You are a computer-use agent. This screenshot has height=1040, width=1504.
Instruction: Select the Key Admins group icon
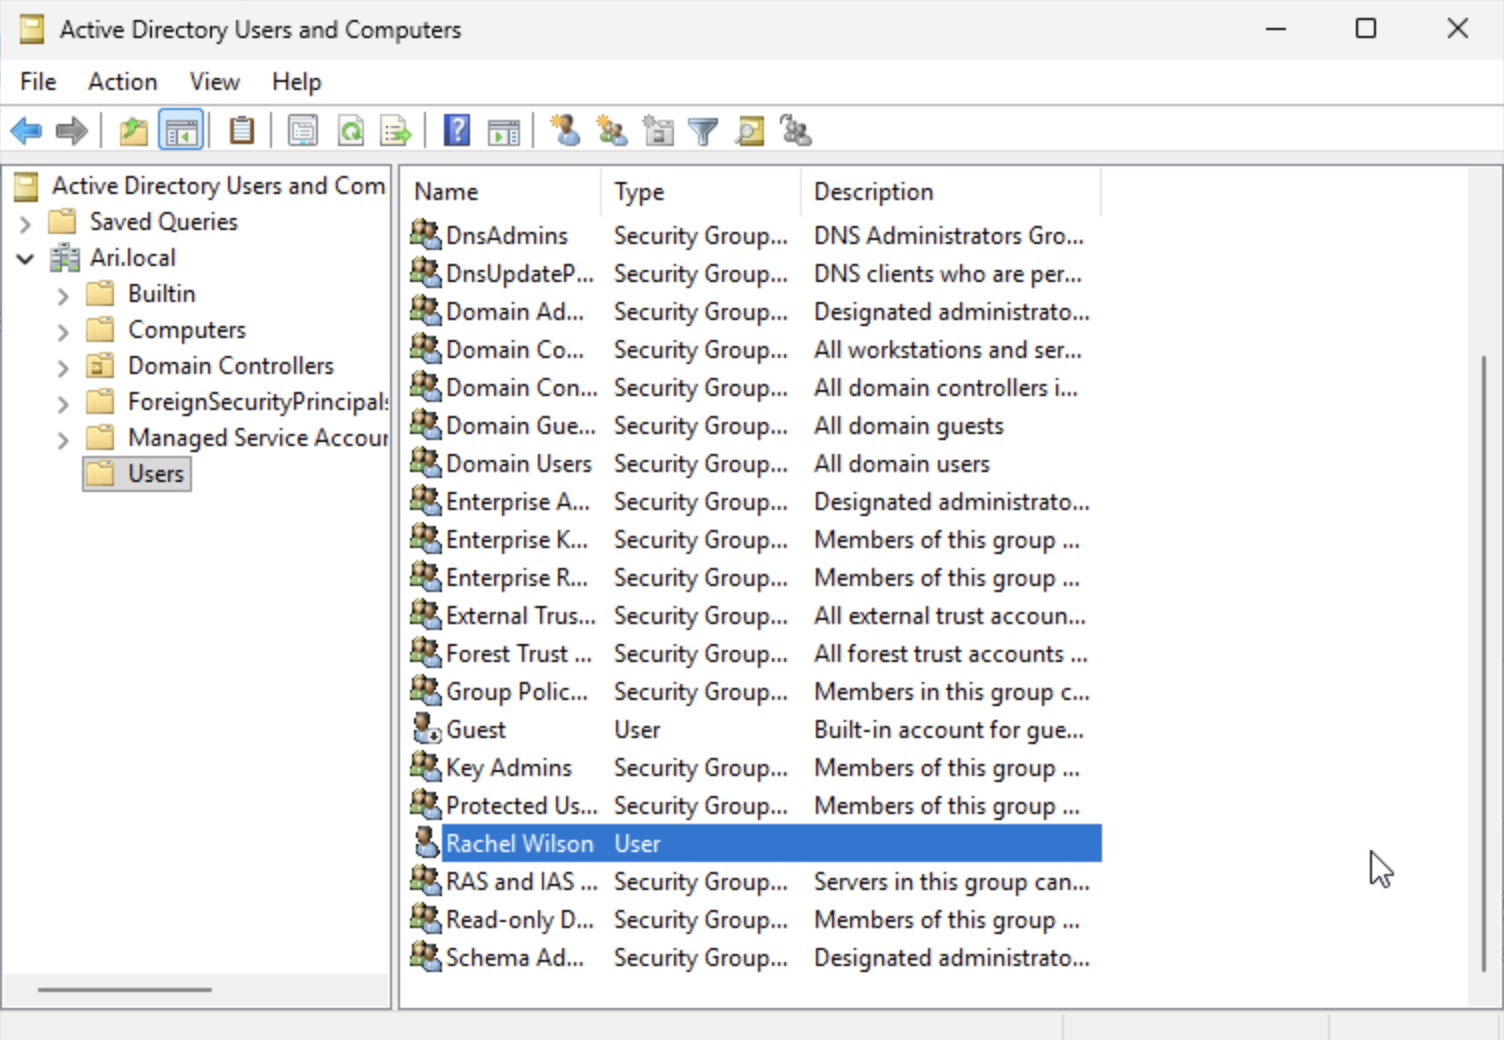pyautogui.click(x=426, y=767)
